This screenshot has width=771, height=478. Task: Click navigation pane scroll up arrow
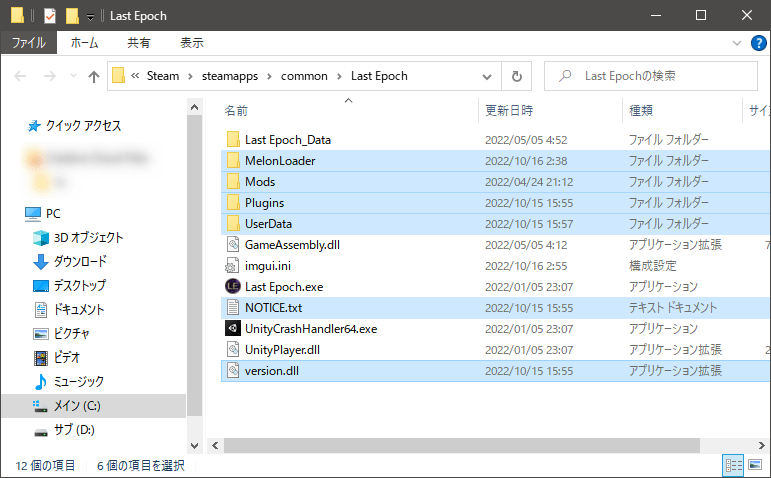pos(195,107)
